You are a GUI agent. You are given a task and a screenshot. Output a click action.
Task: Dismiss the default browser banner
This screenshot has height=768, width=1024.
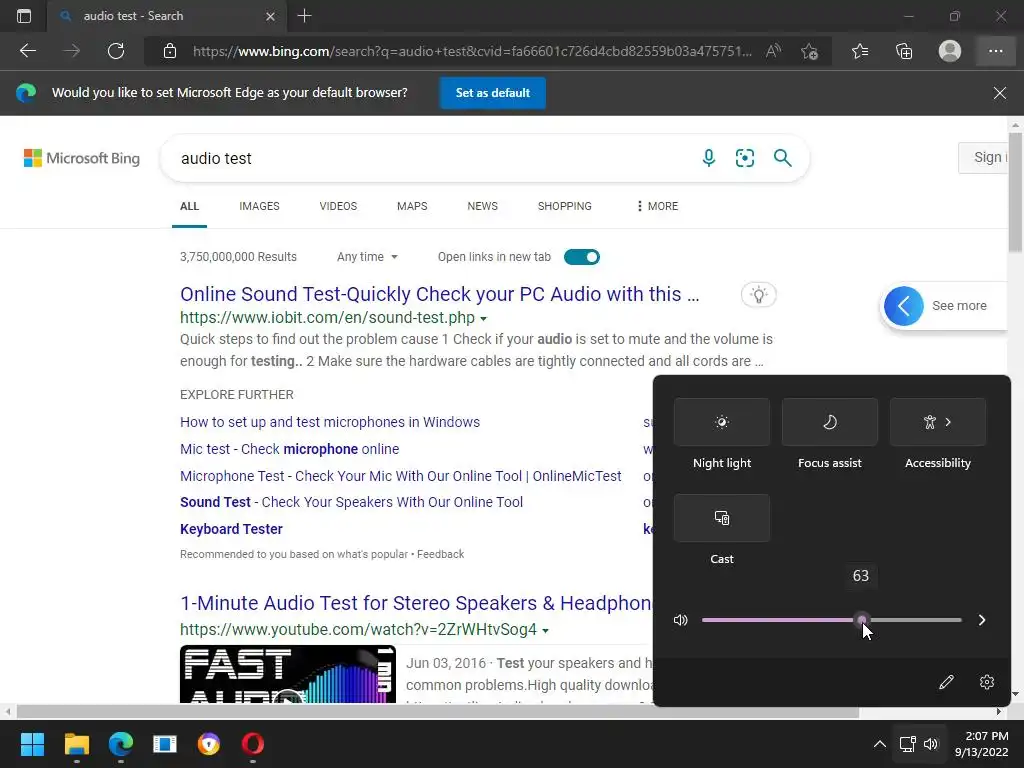tap(999, 93)
